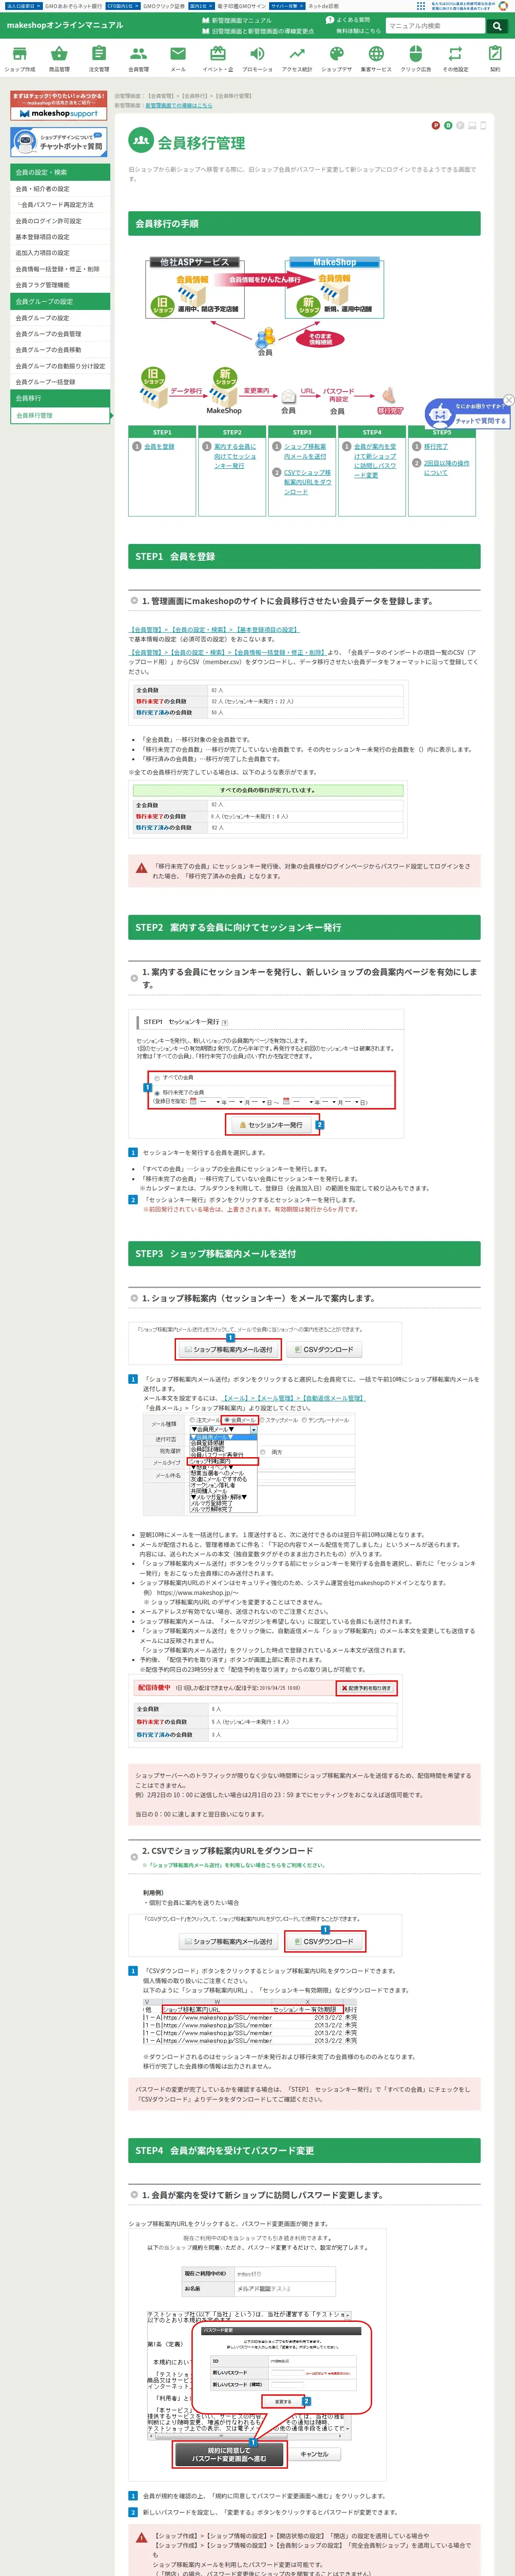515x2576 pixels.
Task: Click CSVダウンロード button under STEP3 section 1
Action: (x=324, y=1349)
